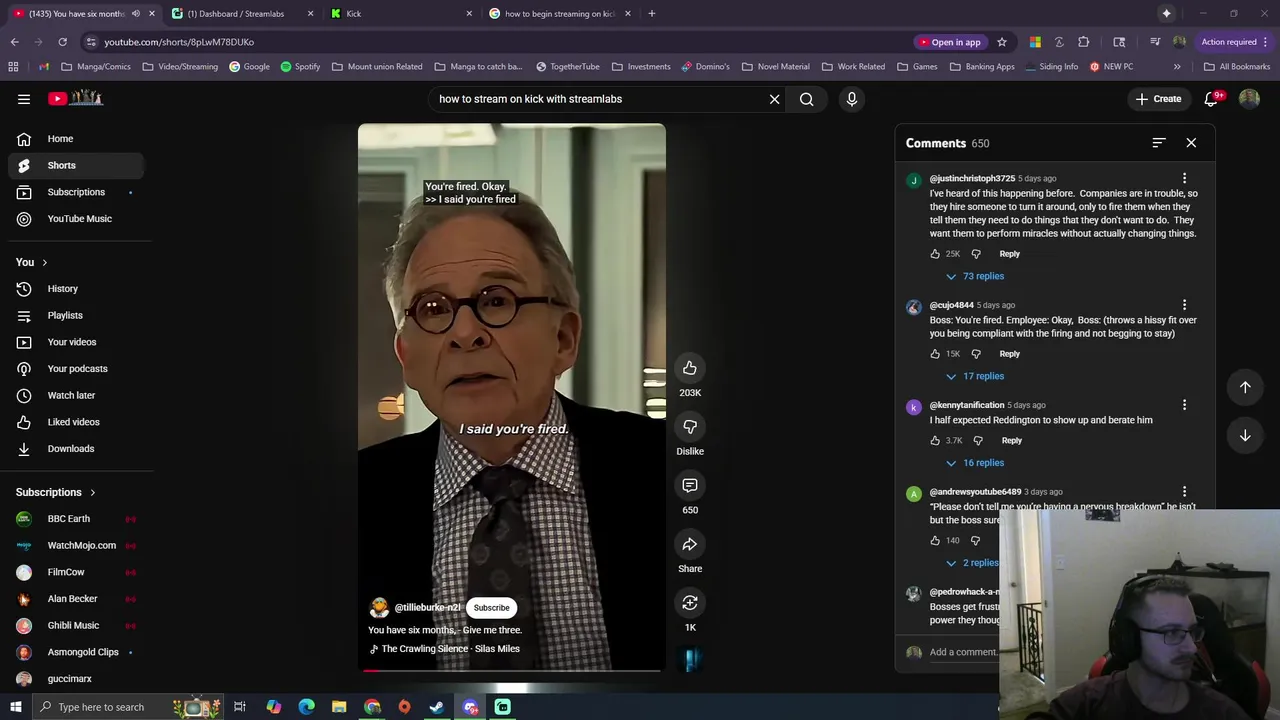Expand 73 replies thread
1280x720 pixels.
(975, 276)
